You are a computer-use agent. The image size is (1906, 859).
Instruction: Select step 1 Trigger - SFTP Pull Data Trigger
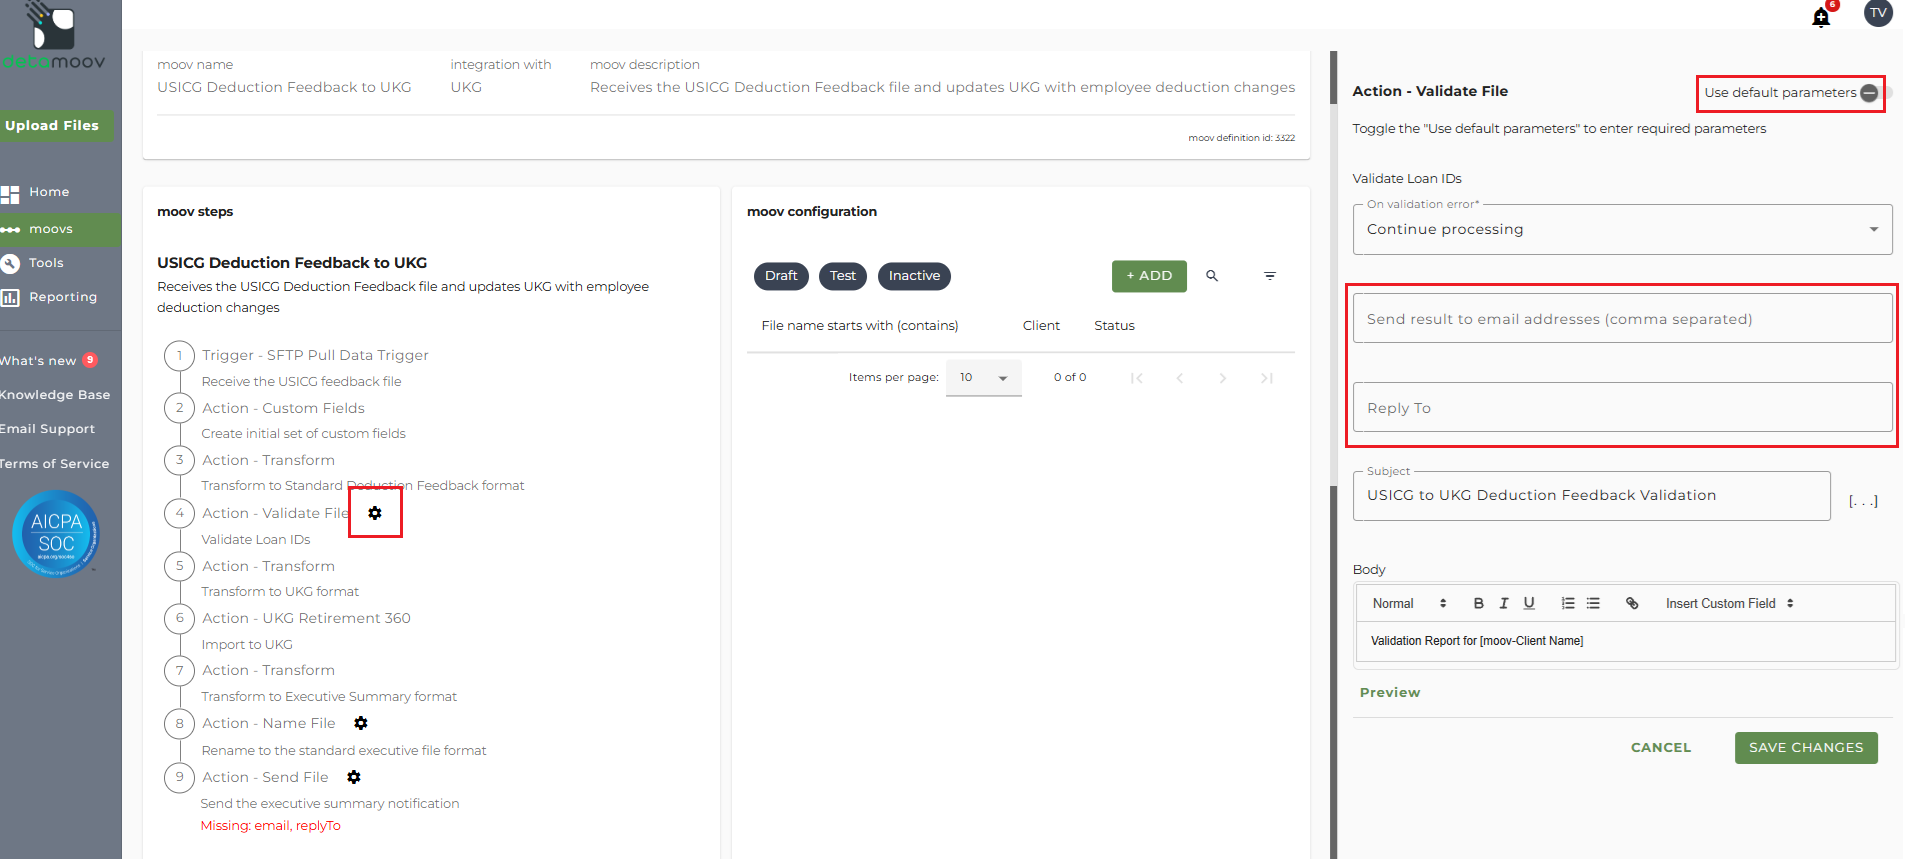(315, 355)
